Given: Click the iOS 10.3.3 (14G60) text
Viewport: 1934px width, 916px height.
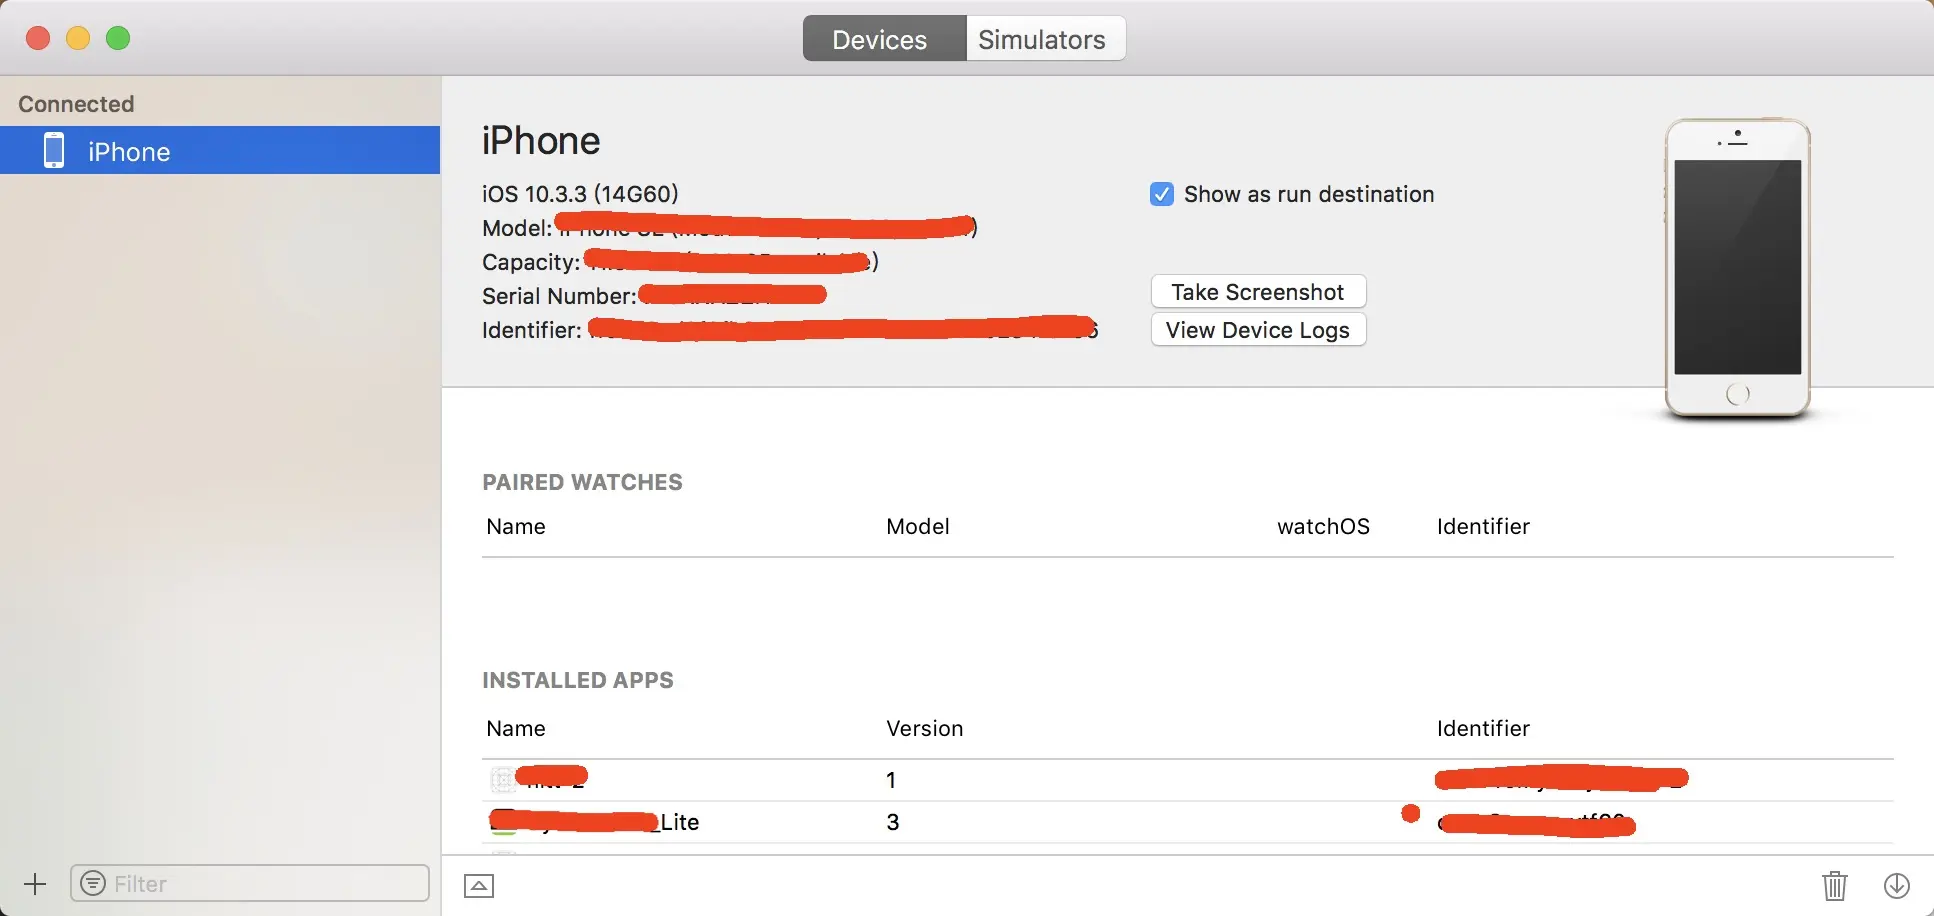Looking at the screenshot, I should point(580,194).
